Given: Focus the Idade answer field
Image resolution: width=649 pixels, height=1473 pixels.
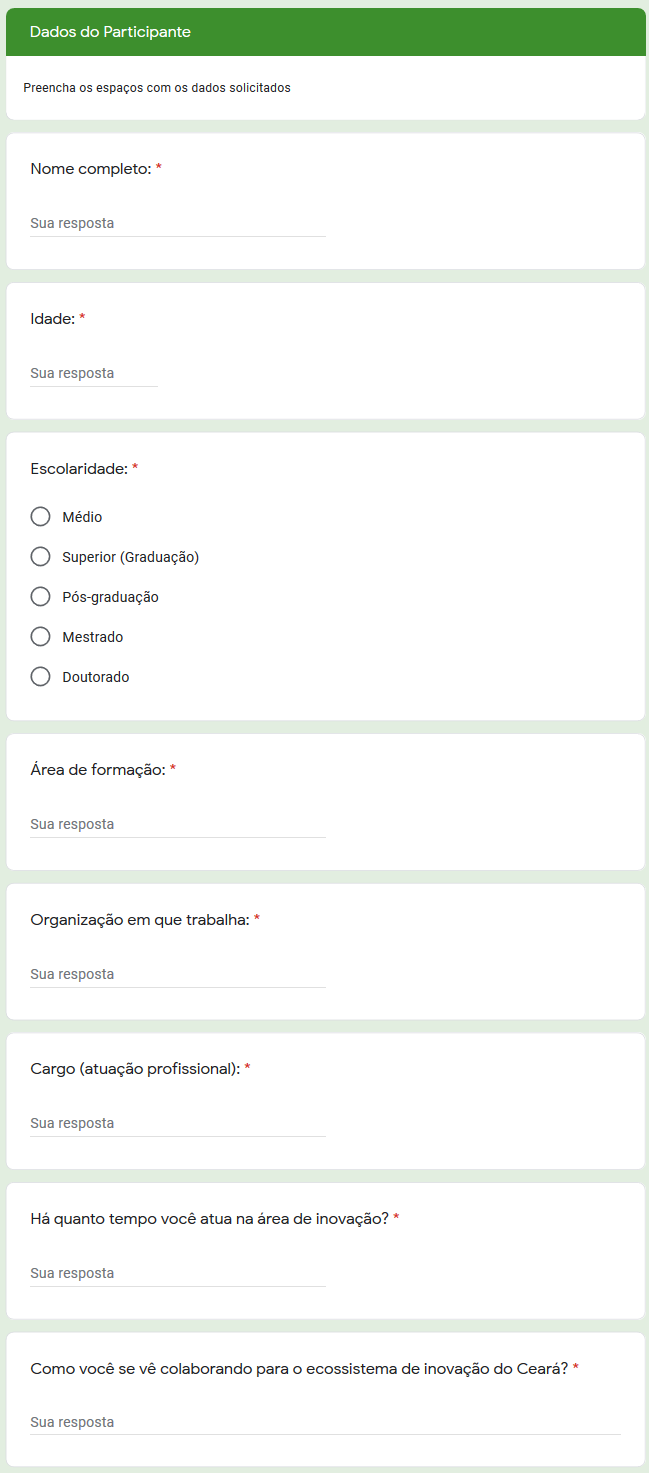Looking at the screenshot, I should (94, 373).
